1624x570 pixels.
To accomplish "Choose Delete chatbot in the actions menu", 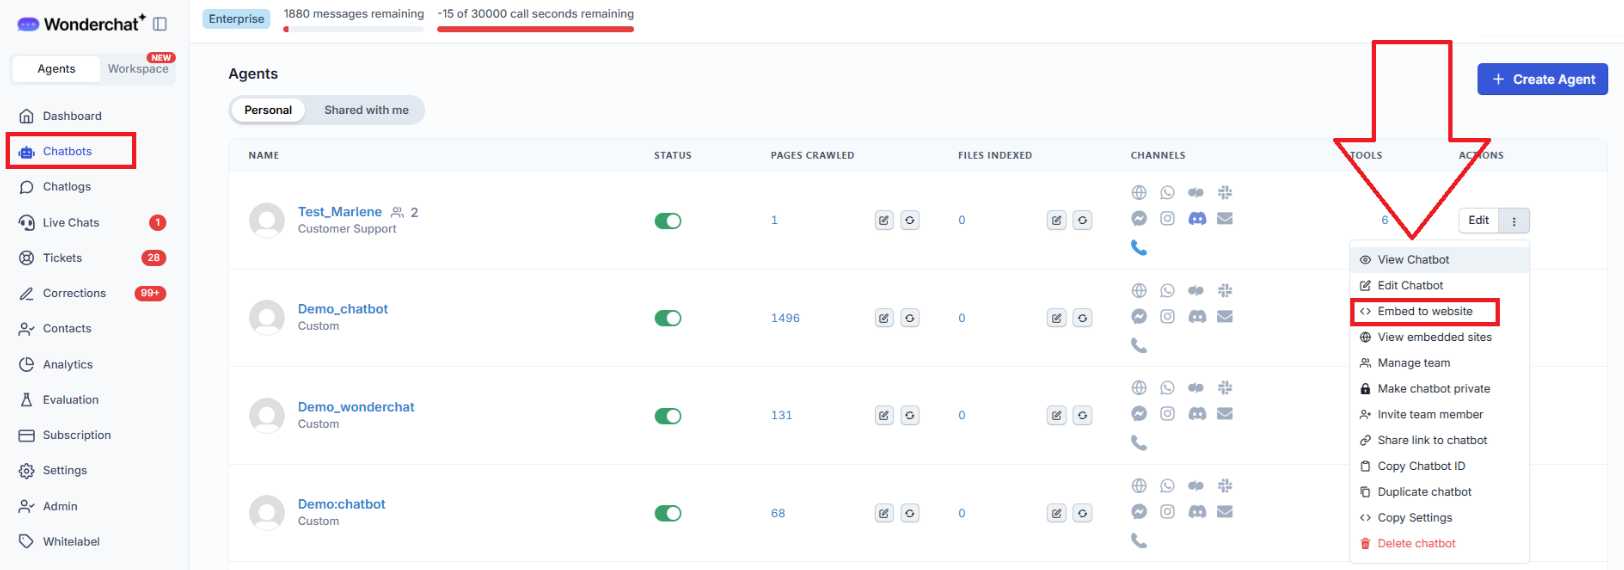I will pyautogui.click(x=1416, y=543).
